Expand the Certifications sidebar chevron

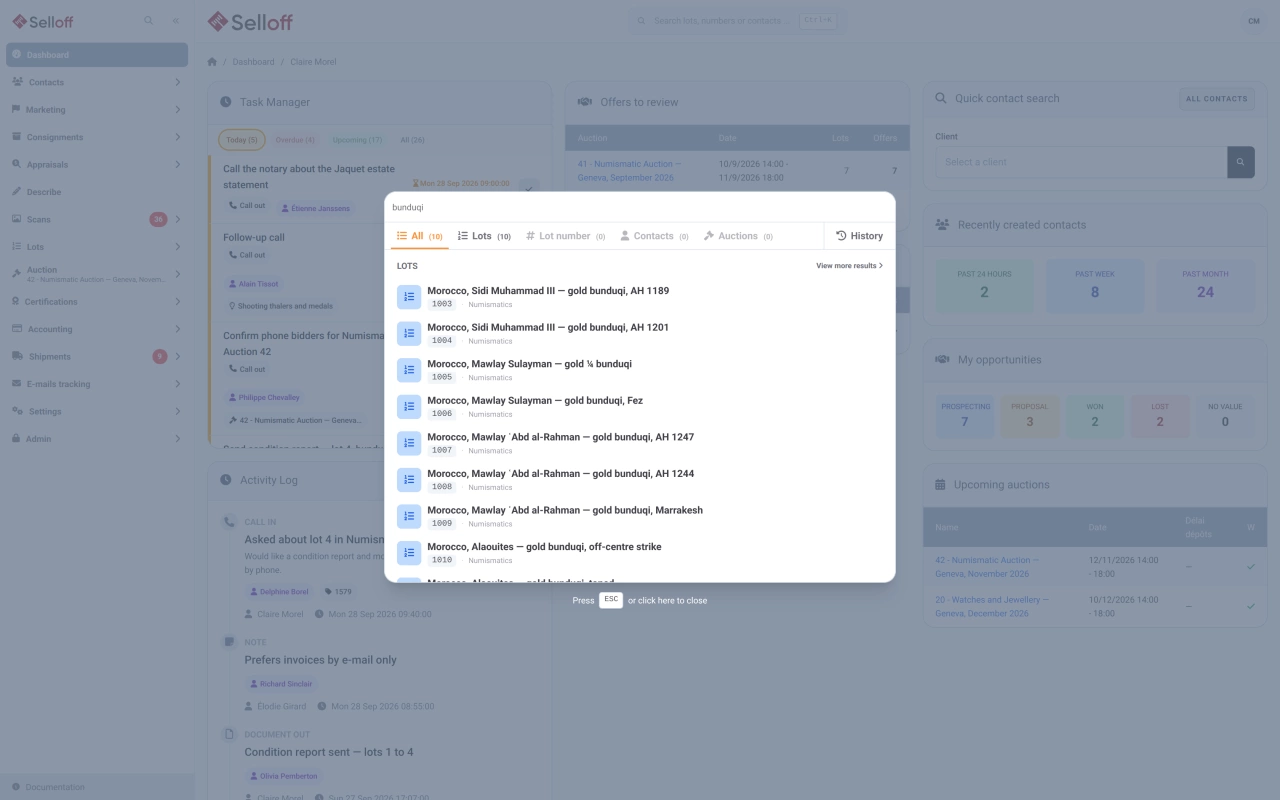[177, 302]
